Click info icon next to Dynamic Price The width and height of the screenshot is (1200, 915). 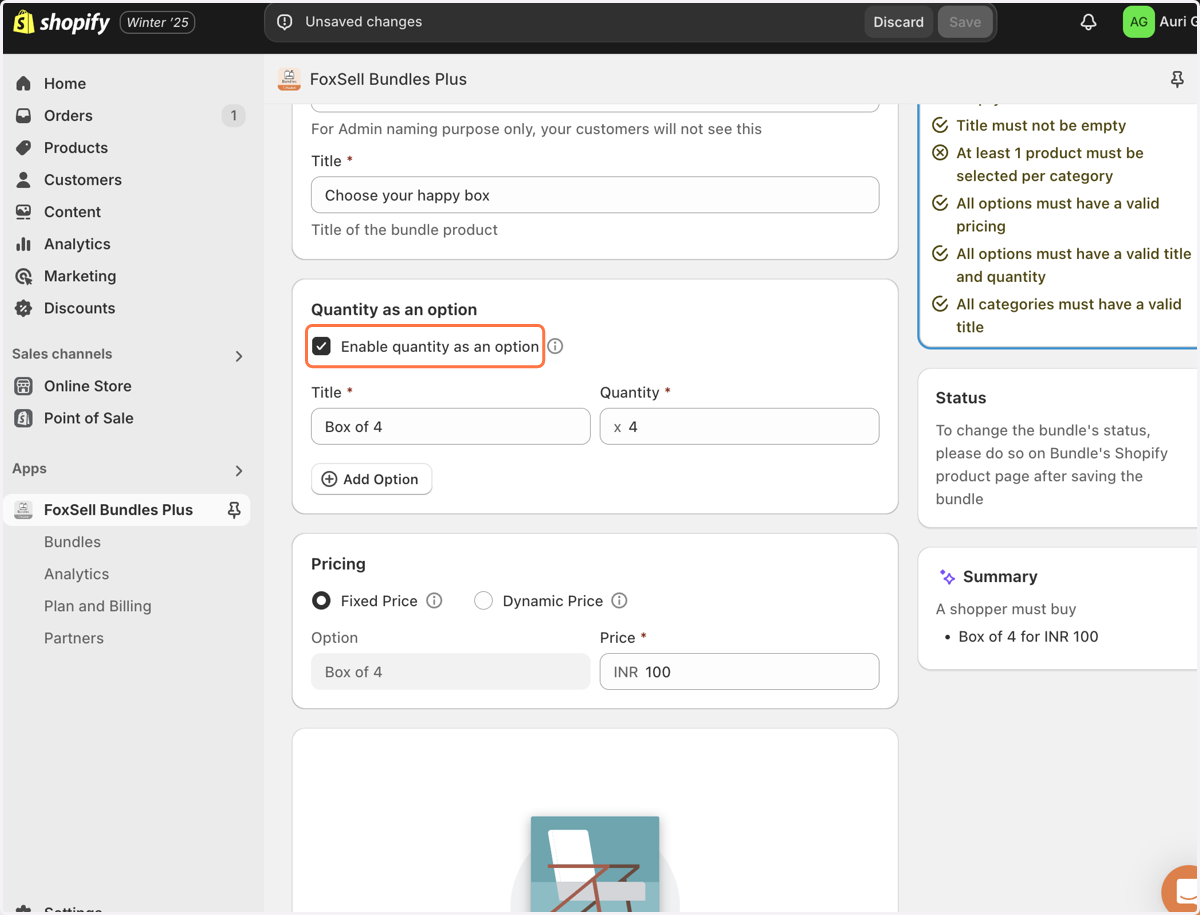pos(619,601)
